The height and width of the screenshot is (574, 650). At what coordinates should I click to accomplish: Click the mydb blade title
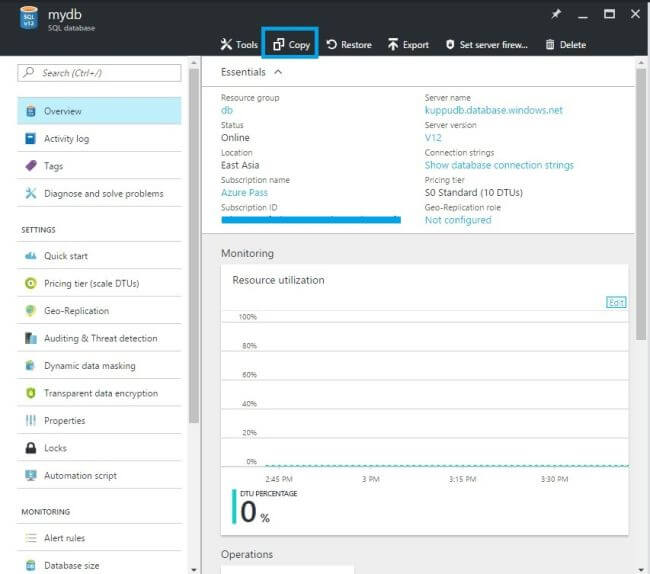[65, 15]
